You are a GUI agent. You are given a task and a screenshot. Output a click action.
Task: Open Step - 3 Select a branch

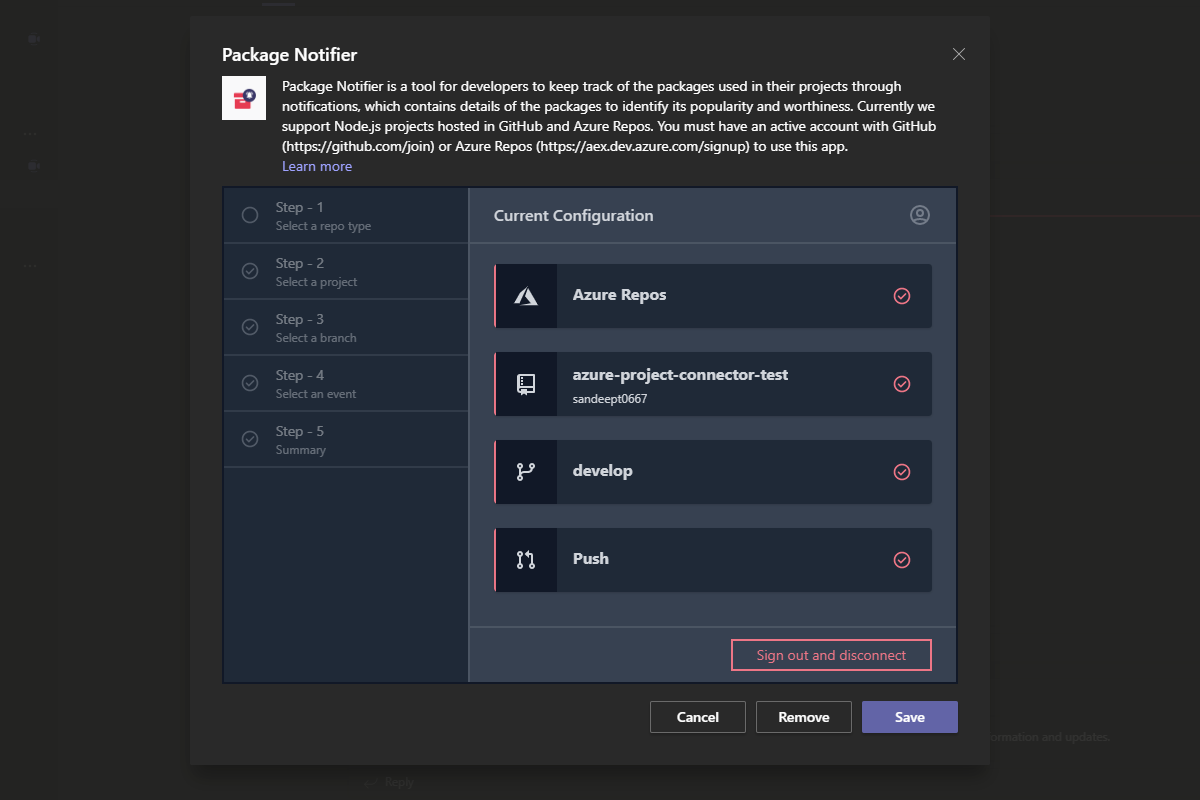pos(346,327)
